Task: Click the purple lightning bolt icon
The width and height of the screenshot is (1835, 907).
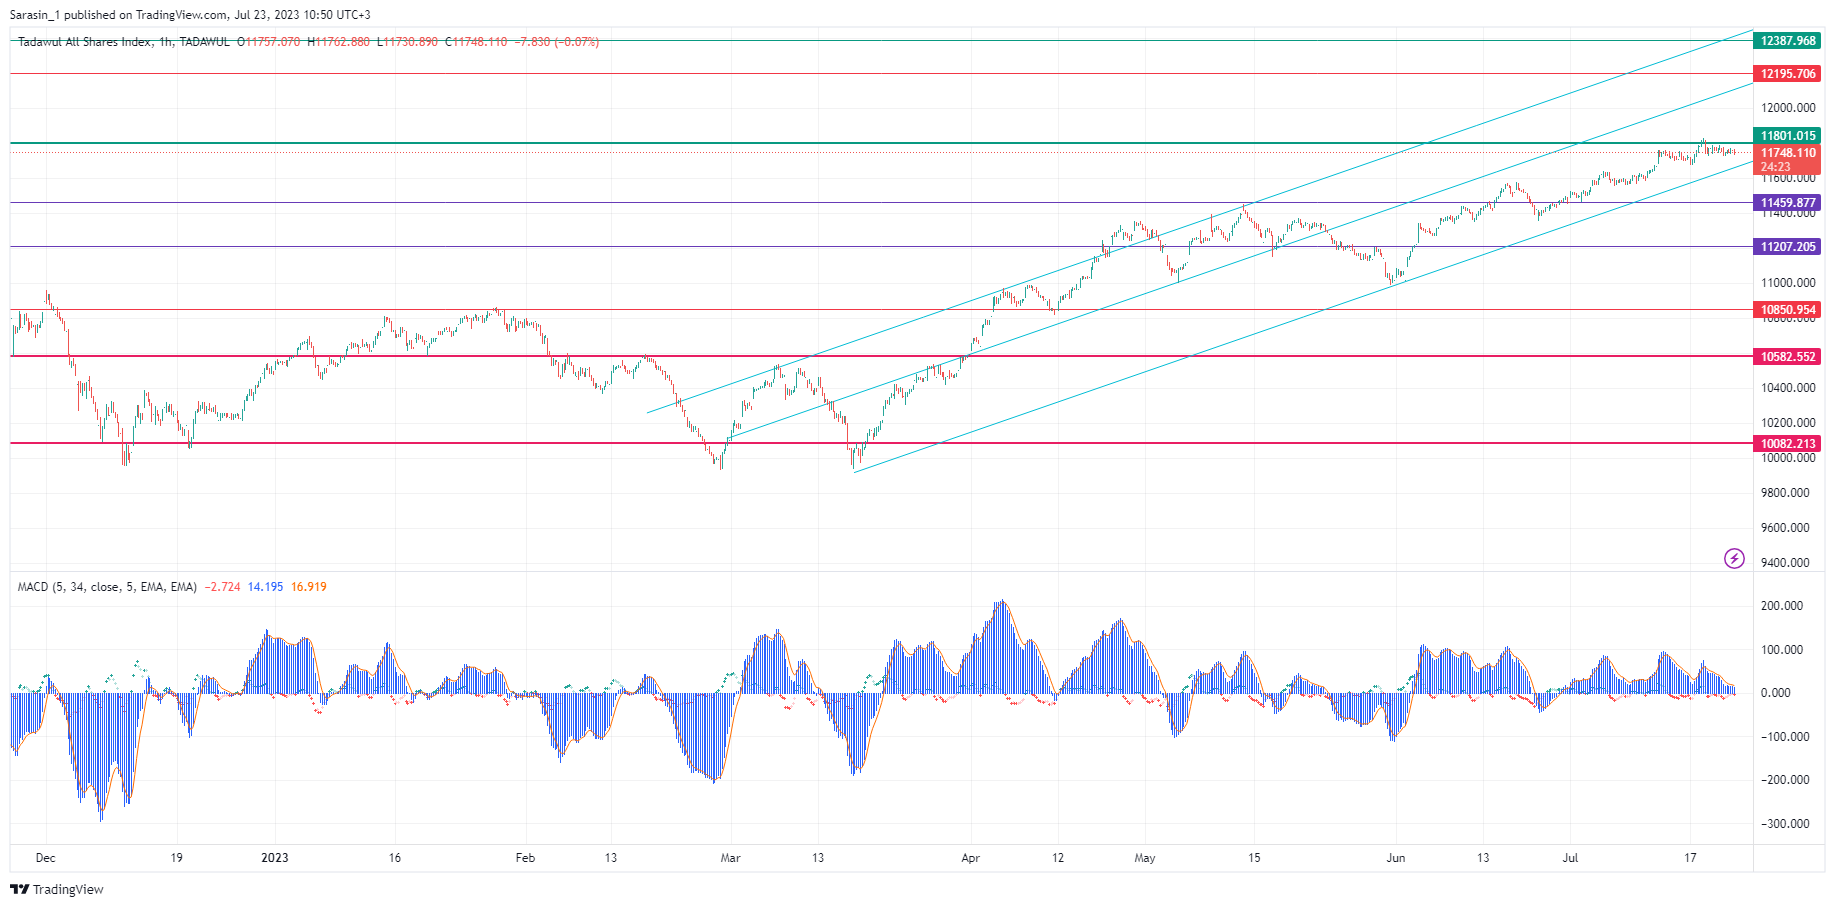Action: pos(1734,558)
